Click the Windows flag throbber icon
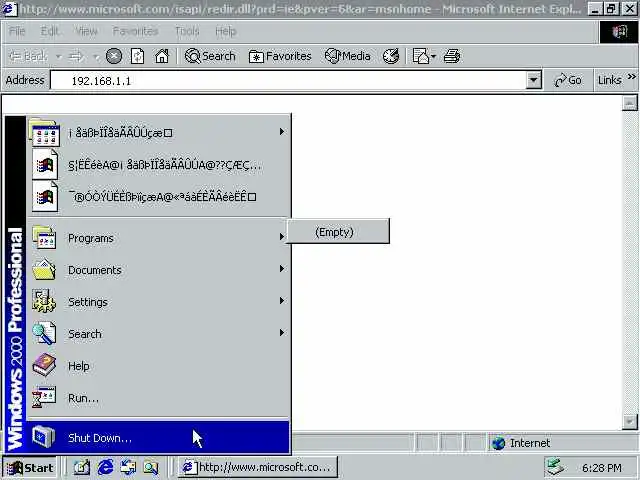Image resolution: width=640 pixels, height=480 pixels. 619,31
